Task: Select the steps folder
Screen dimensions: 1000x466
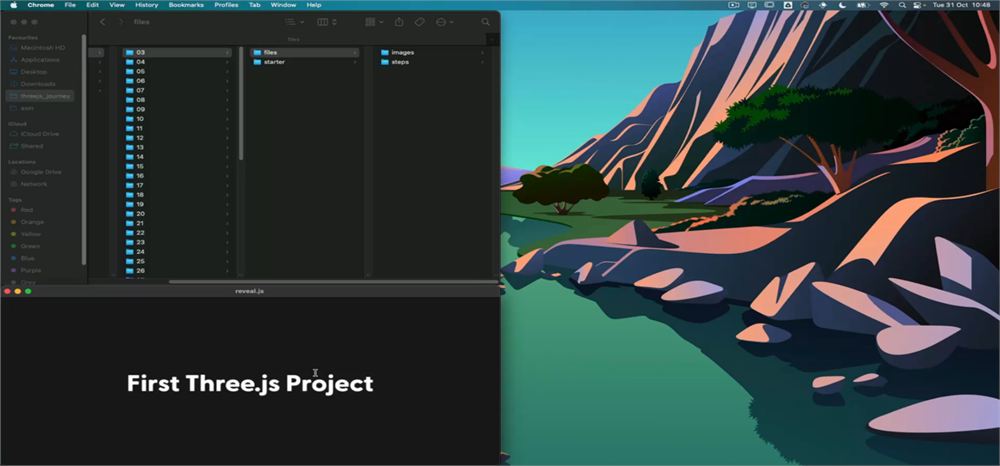Action: (432, 62)
